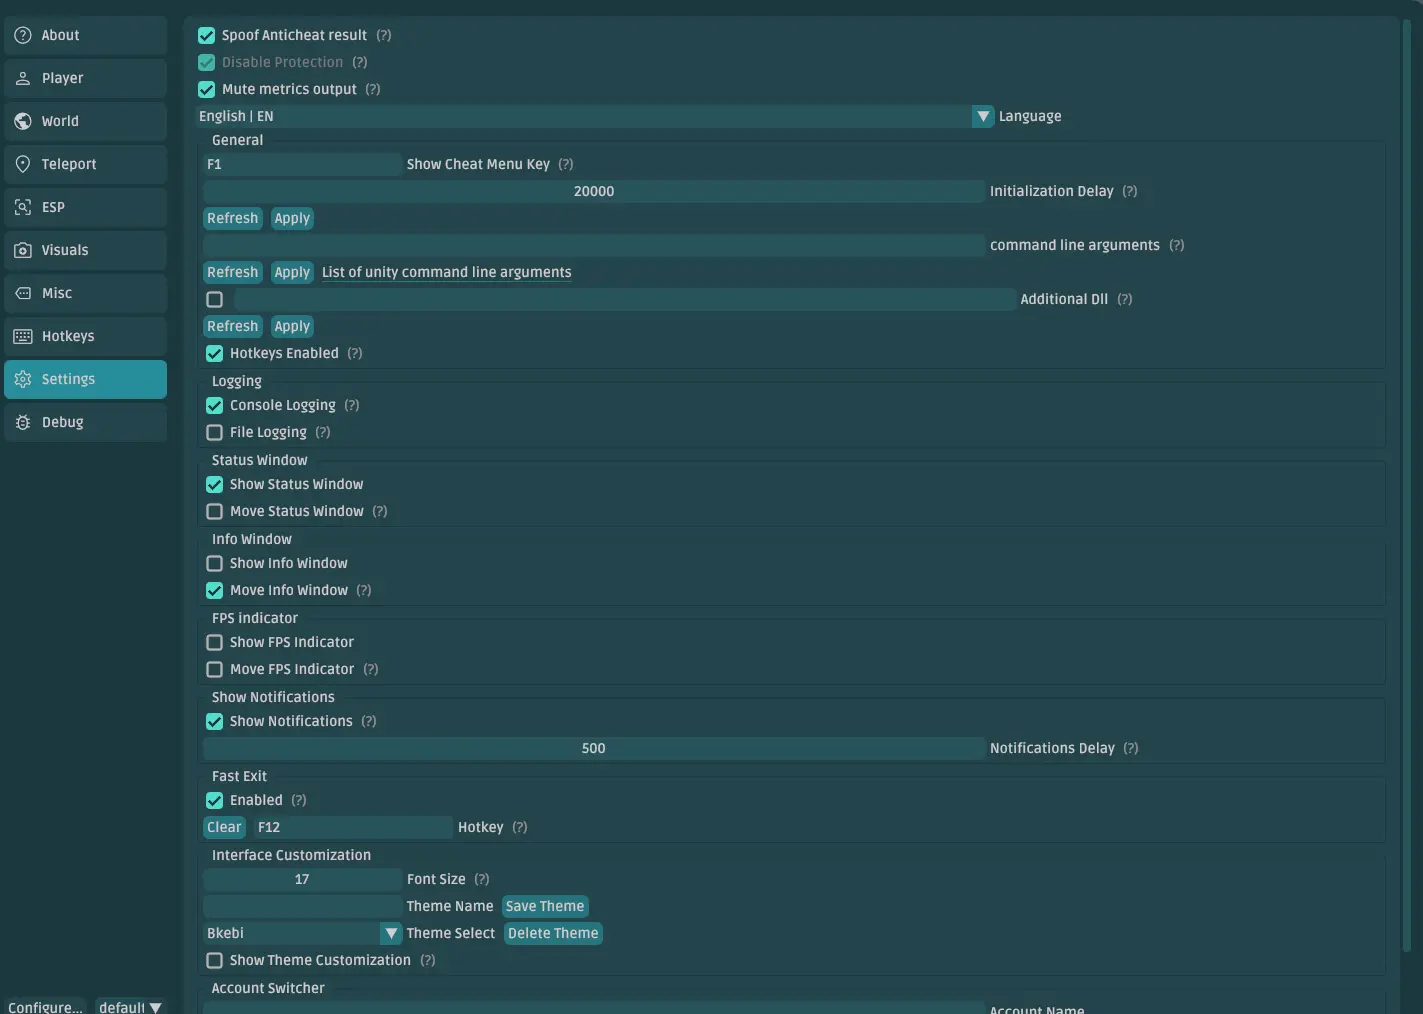Screen dimensions: 1423x1014
Task: Open help tooltip for Hotkeys Enabled
Action: click(355, 353)
